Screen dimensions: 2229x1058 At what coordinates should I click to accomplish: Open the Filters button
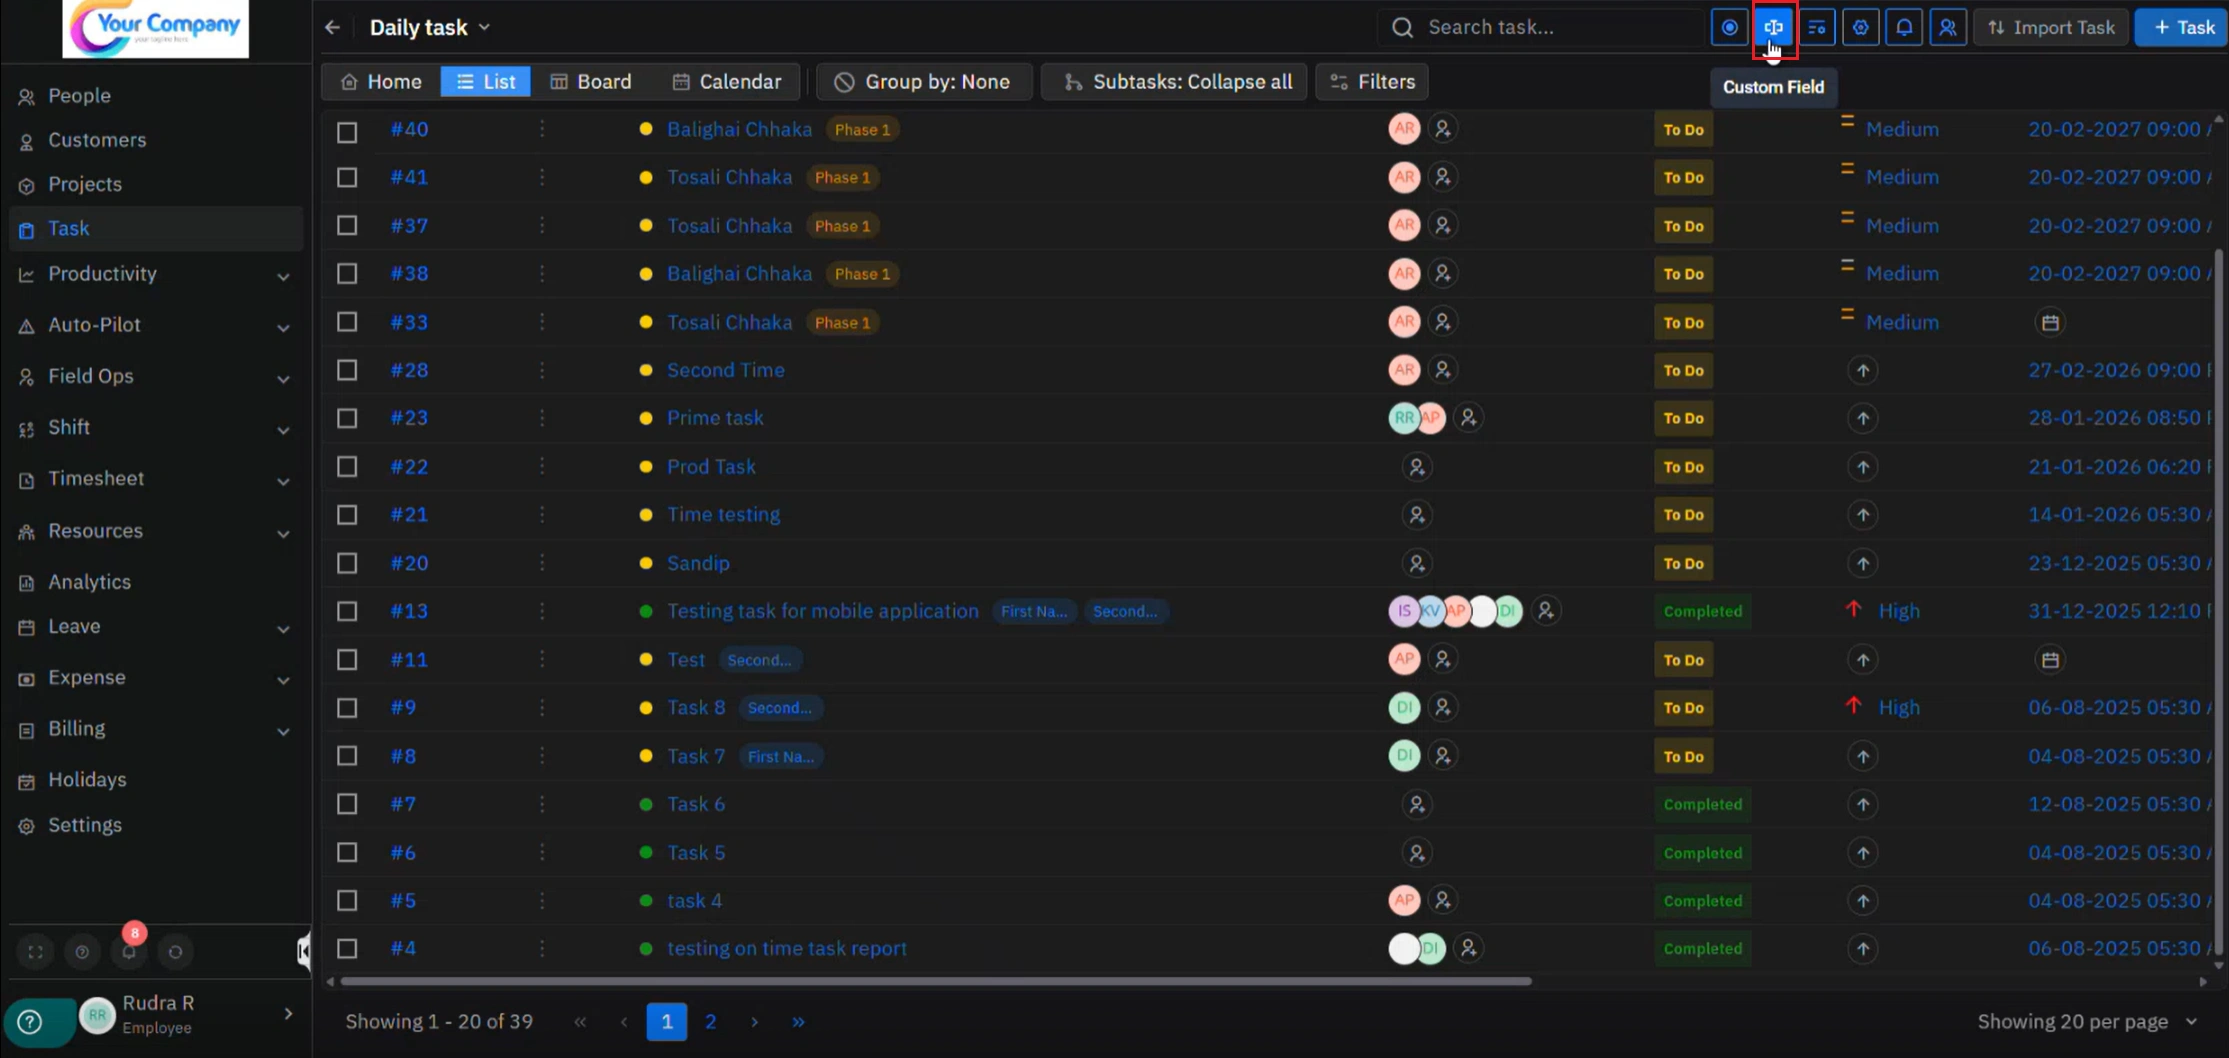click(x=1372, y=82)
